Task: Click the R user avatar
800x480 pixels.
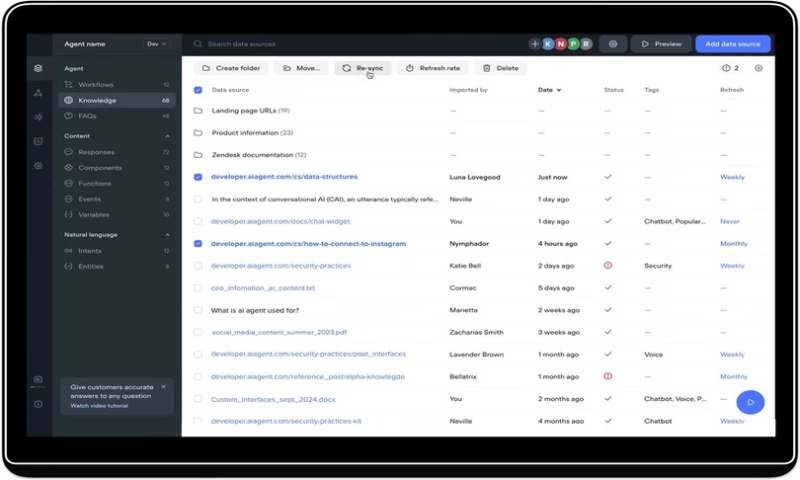Action: (586, 44)
